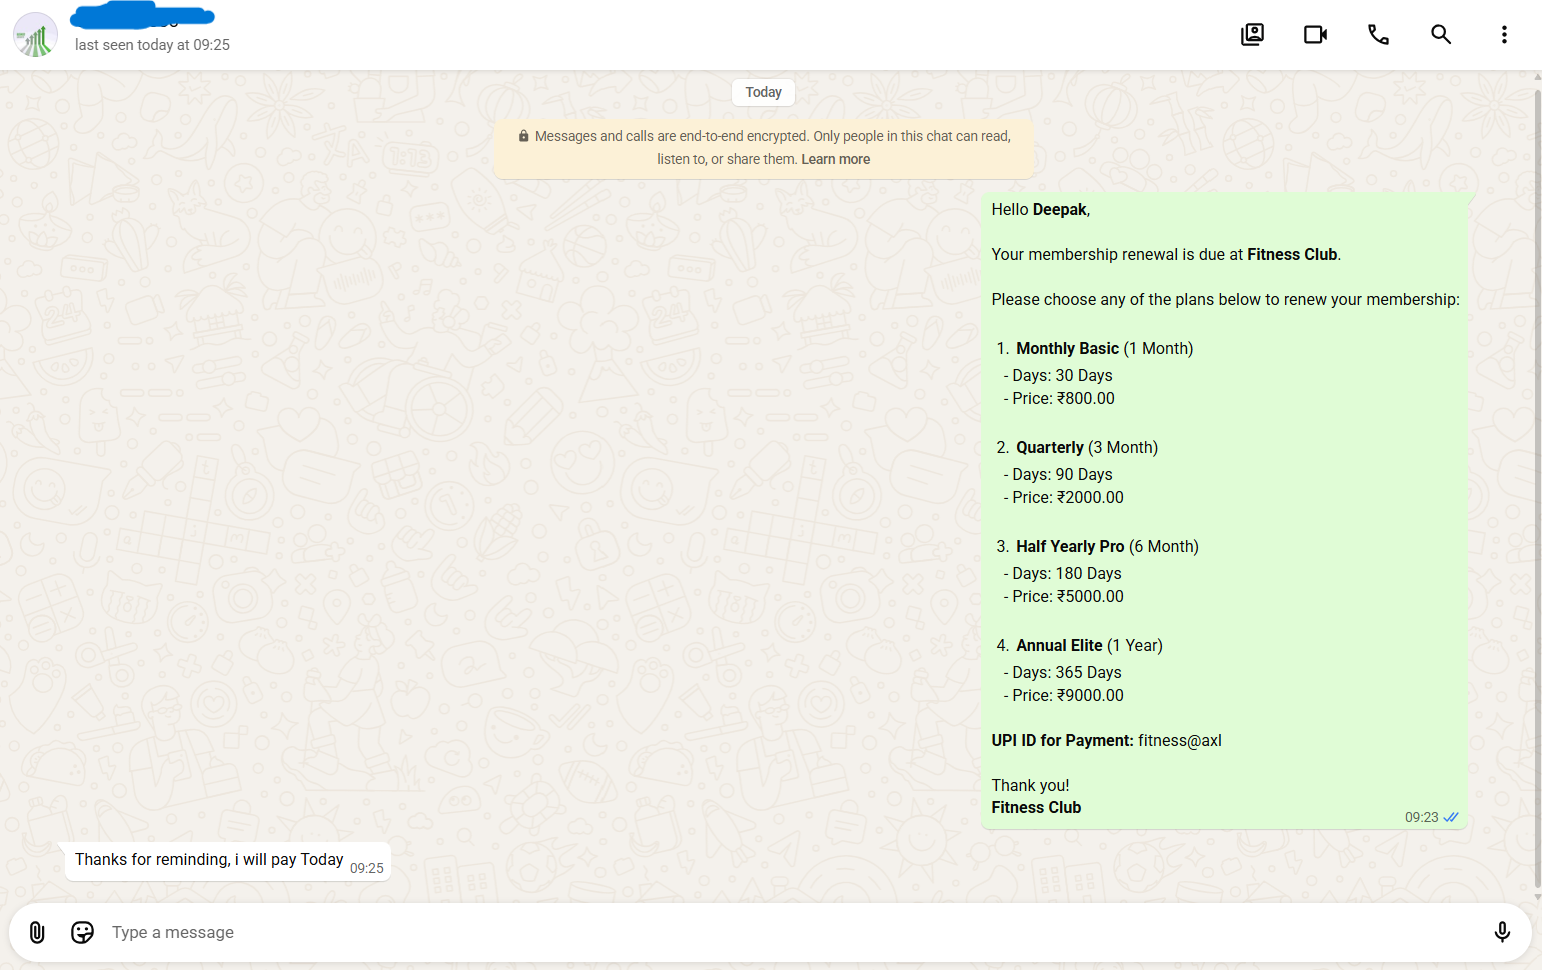Click the Days: 180 Days line
1542x970 pixels.
(1062, 573)
